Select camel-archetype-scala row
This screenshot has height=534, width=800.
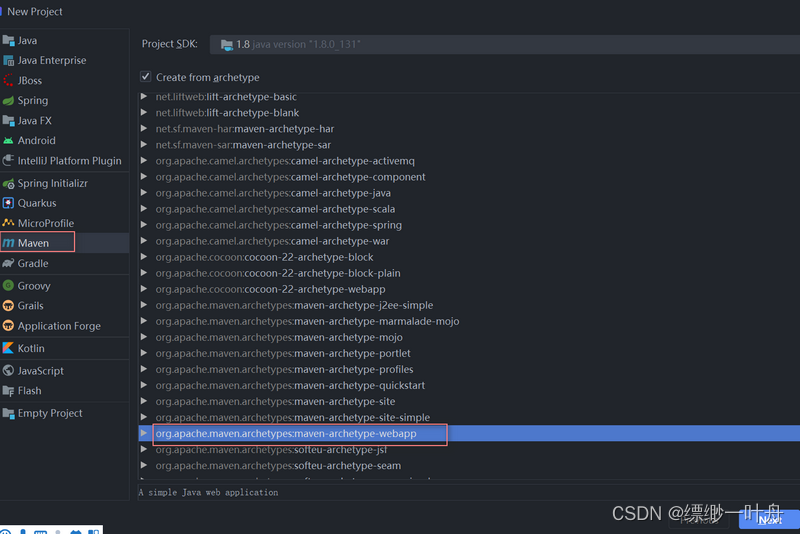pyautogui.click(x=469, y=209)
